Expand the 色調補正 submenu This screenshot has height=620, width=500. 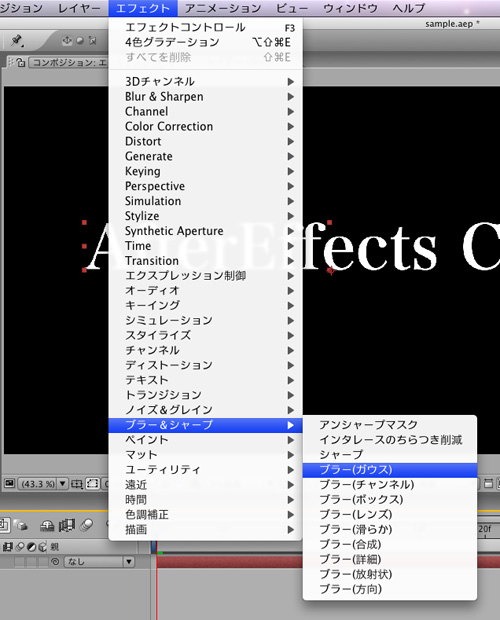pos(206,515)
